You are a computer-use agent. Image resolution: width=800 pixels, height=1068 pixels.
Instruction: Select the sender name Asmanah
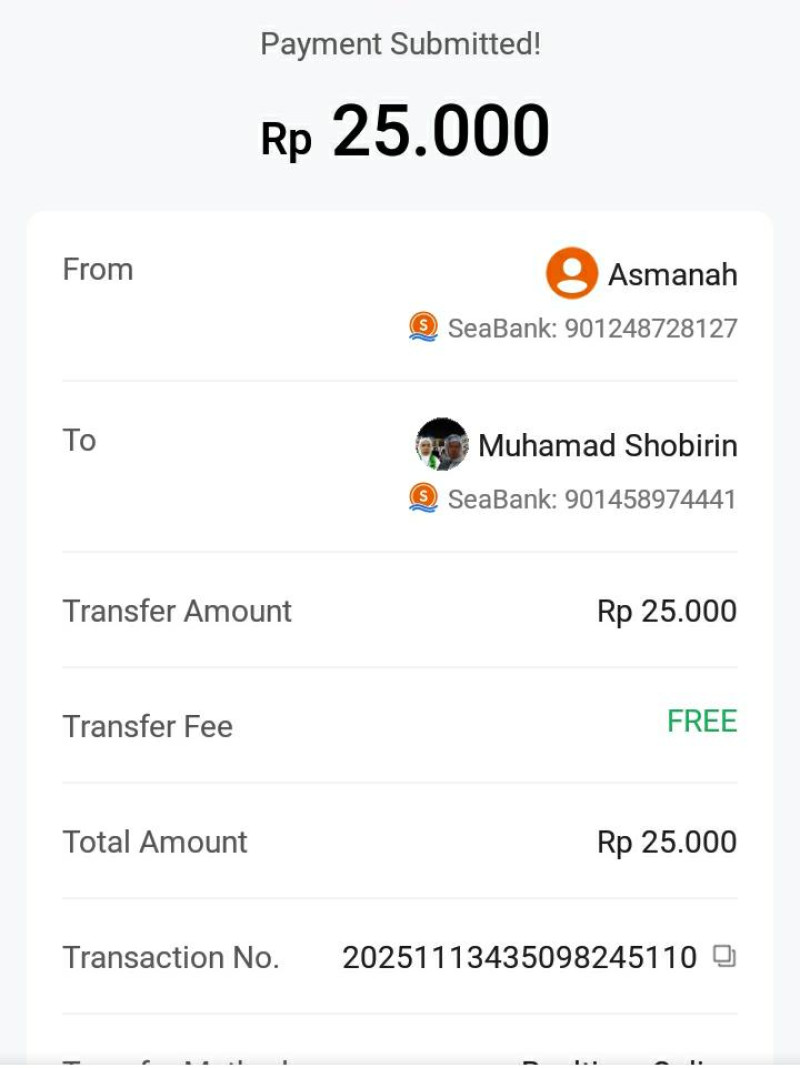672,274
